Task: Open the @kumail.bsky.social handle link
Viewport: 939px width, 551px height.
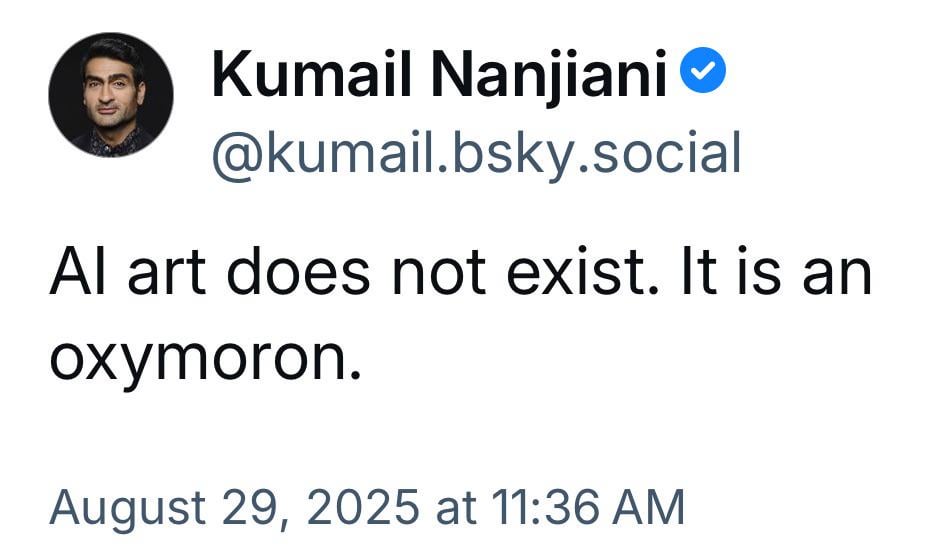Action: click(x=477, y=155)
